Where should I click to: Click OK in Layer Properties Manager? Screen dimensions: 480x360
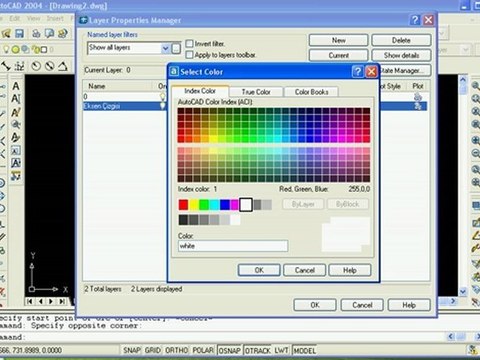point(315,305)
